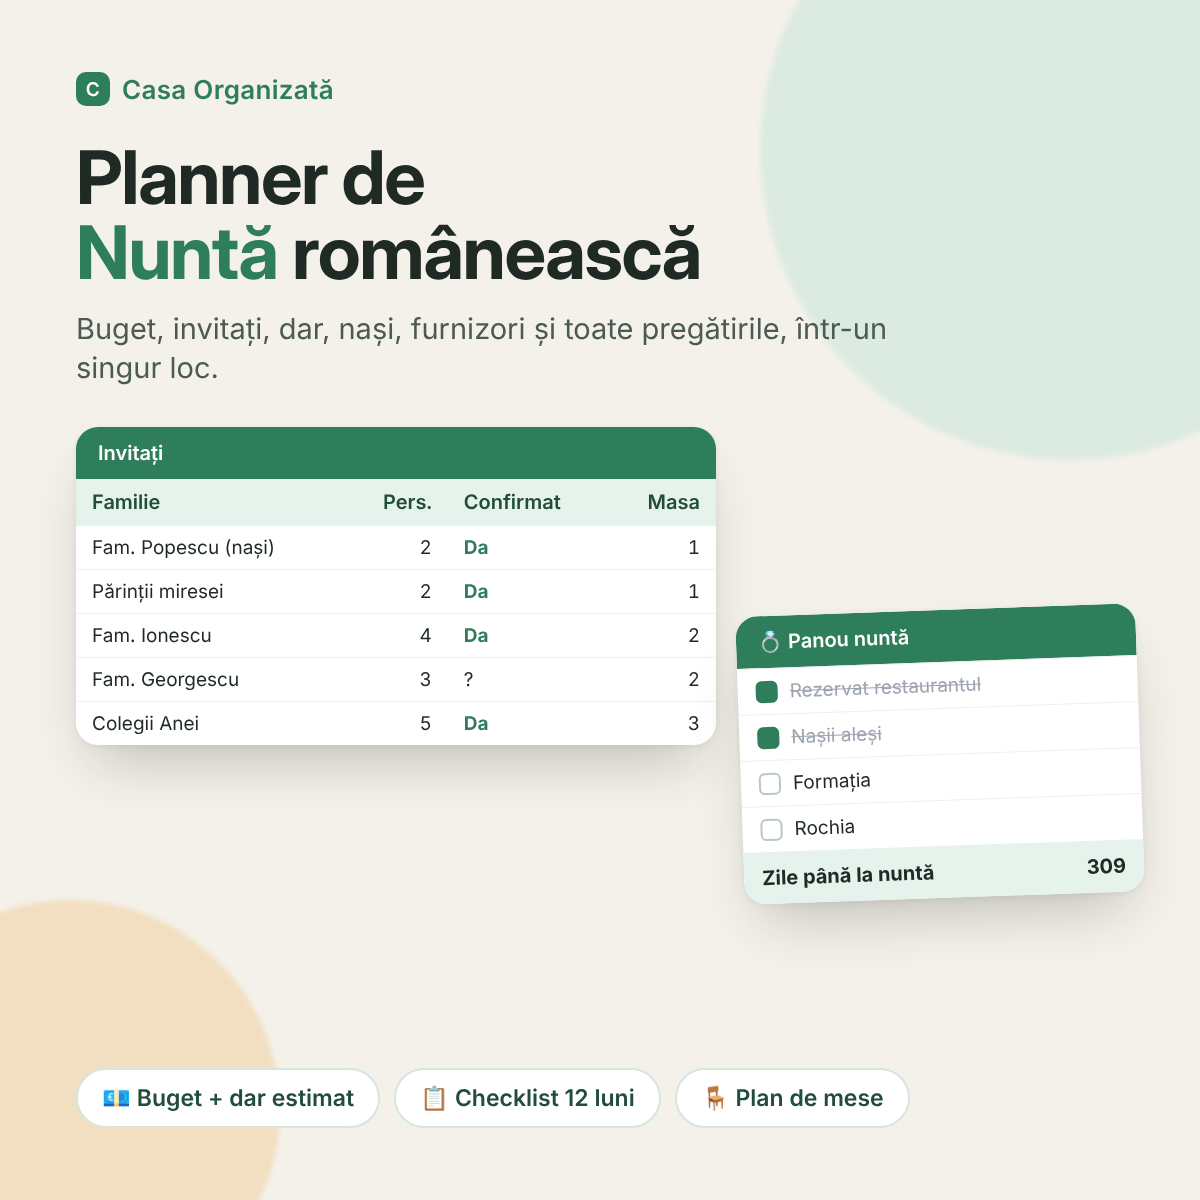Click the Masa column header

673,502
